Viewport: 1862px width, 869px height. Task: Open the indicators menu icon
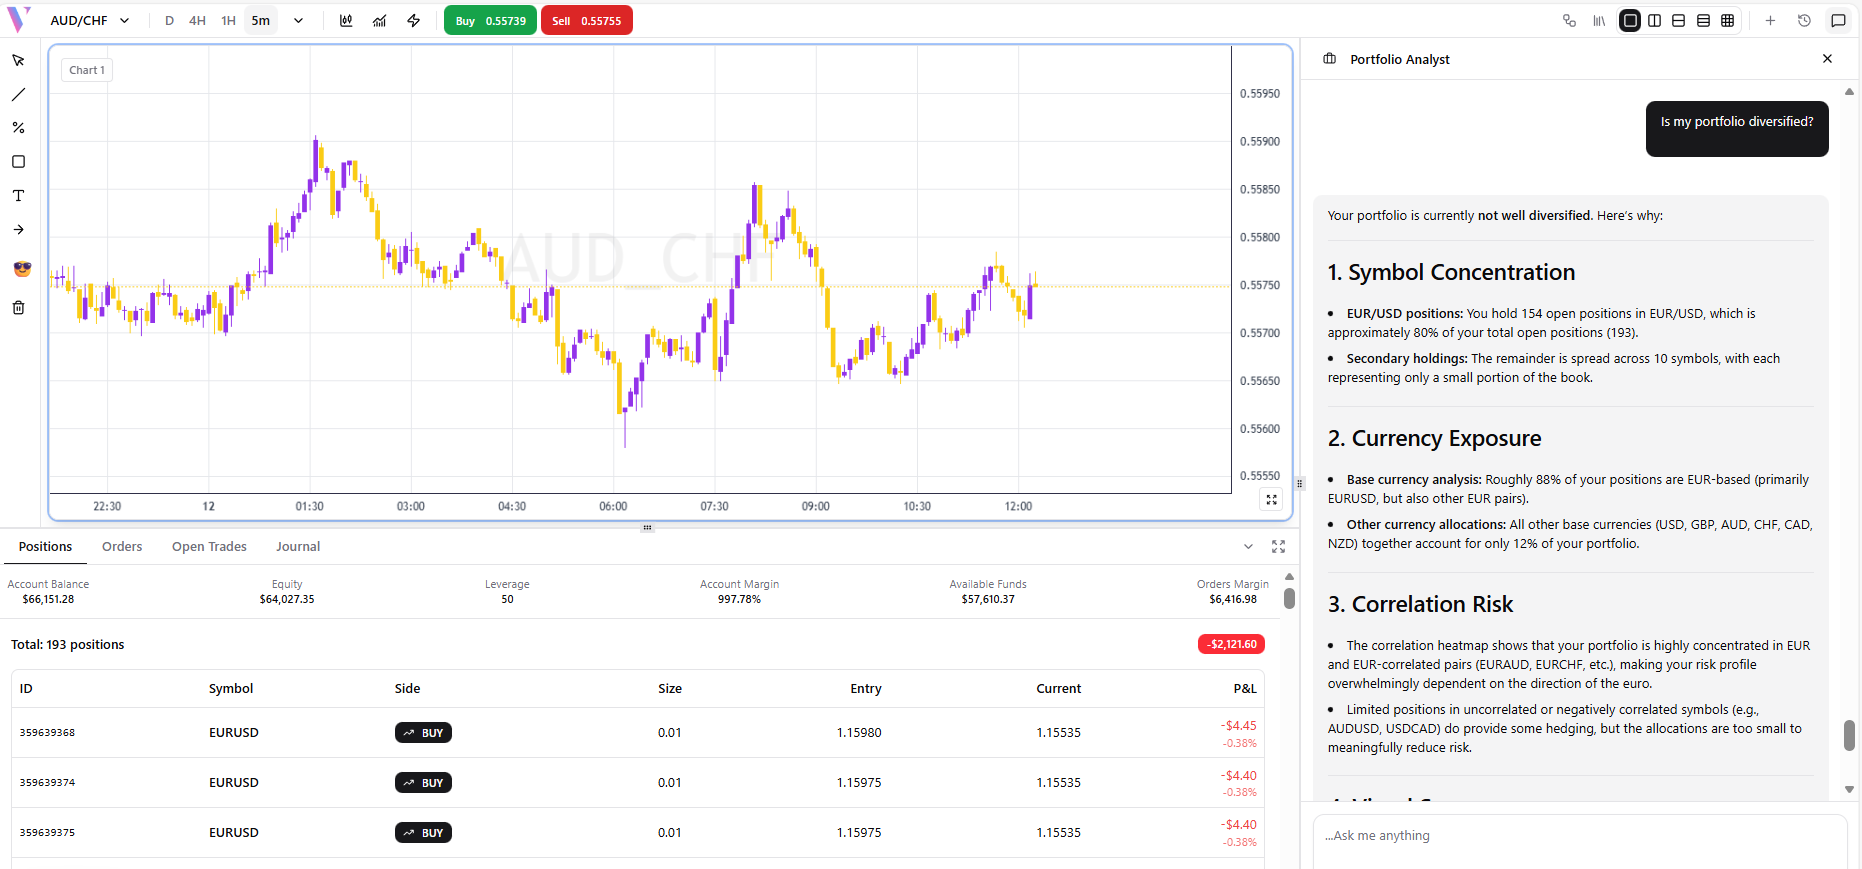click(x=380, y=21)
